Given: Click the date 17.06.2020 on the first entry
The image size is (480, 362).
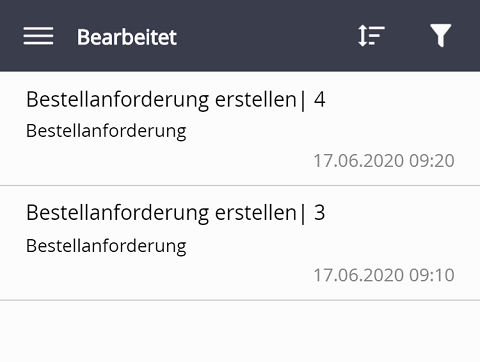Looking at the screenshot, I should pyautogui.click(x=359, y=161).
